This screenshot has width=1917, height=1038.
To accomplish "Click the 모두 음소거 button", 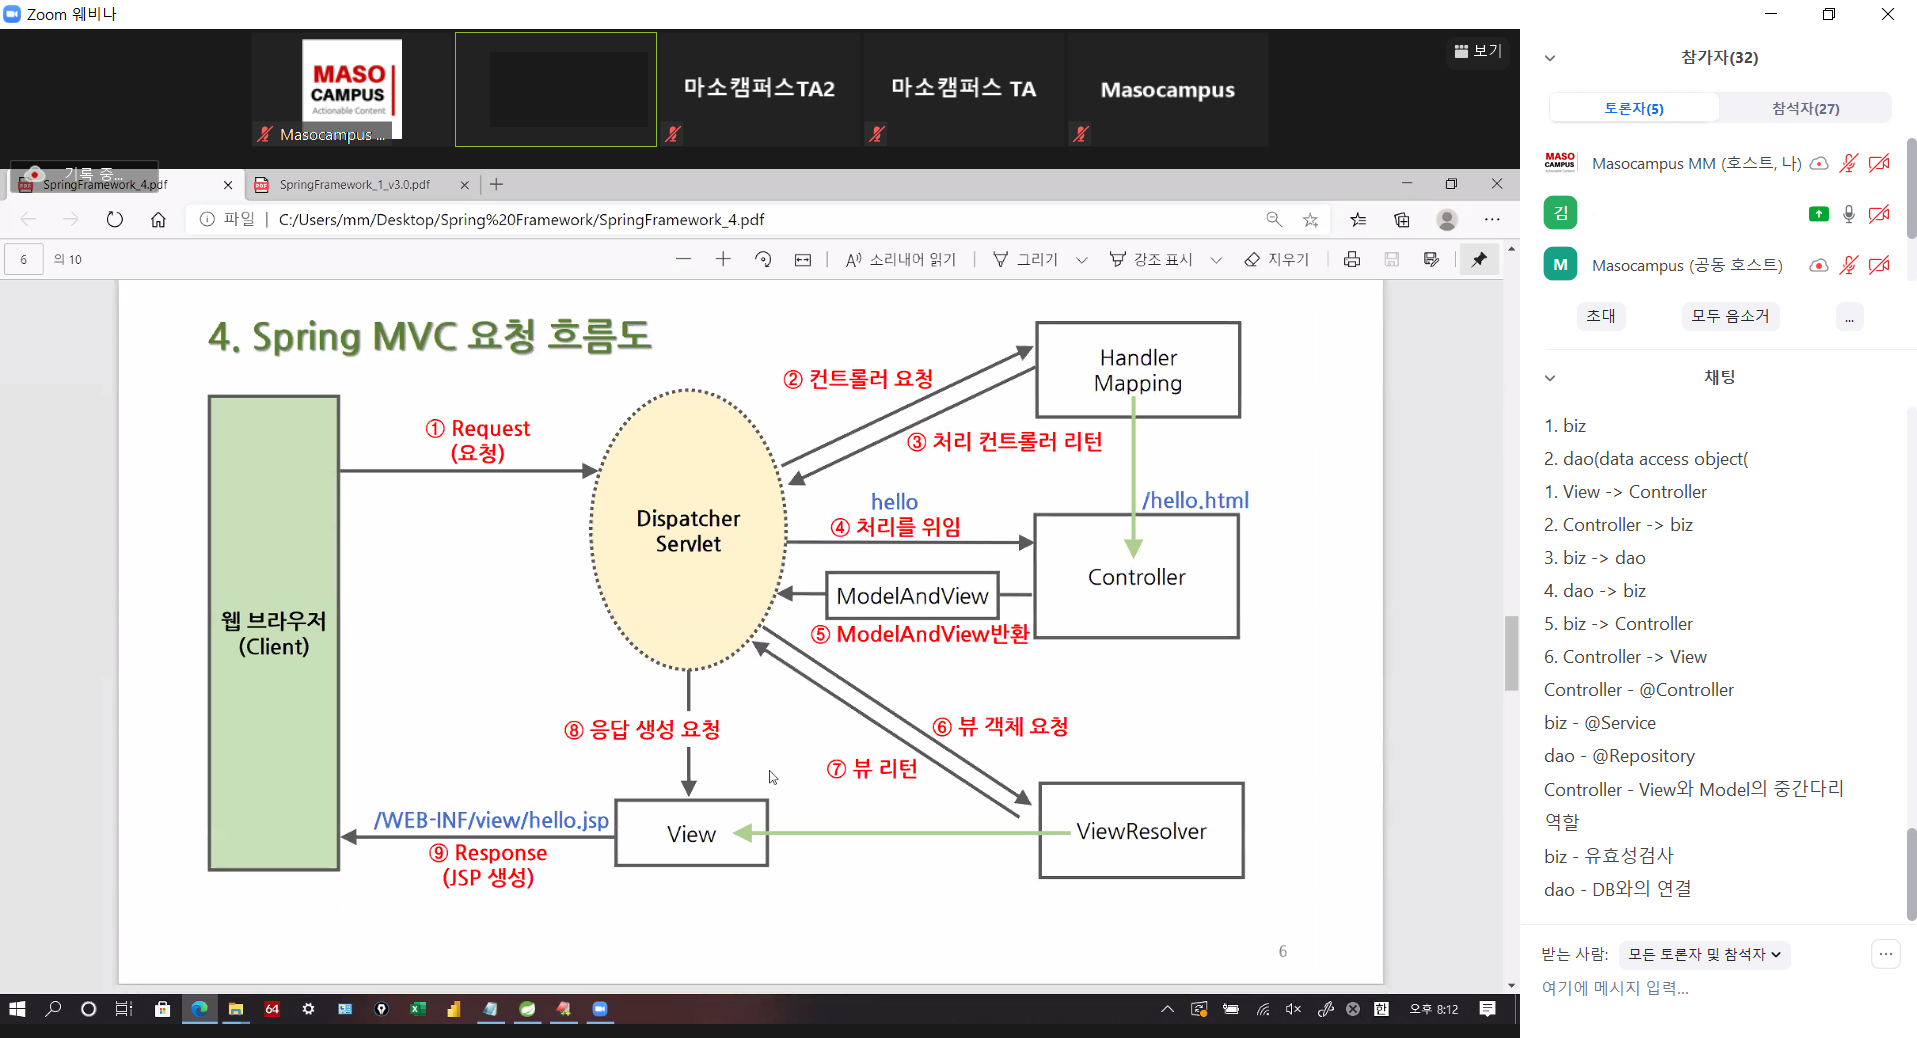I will [x=1730, y=316].
